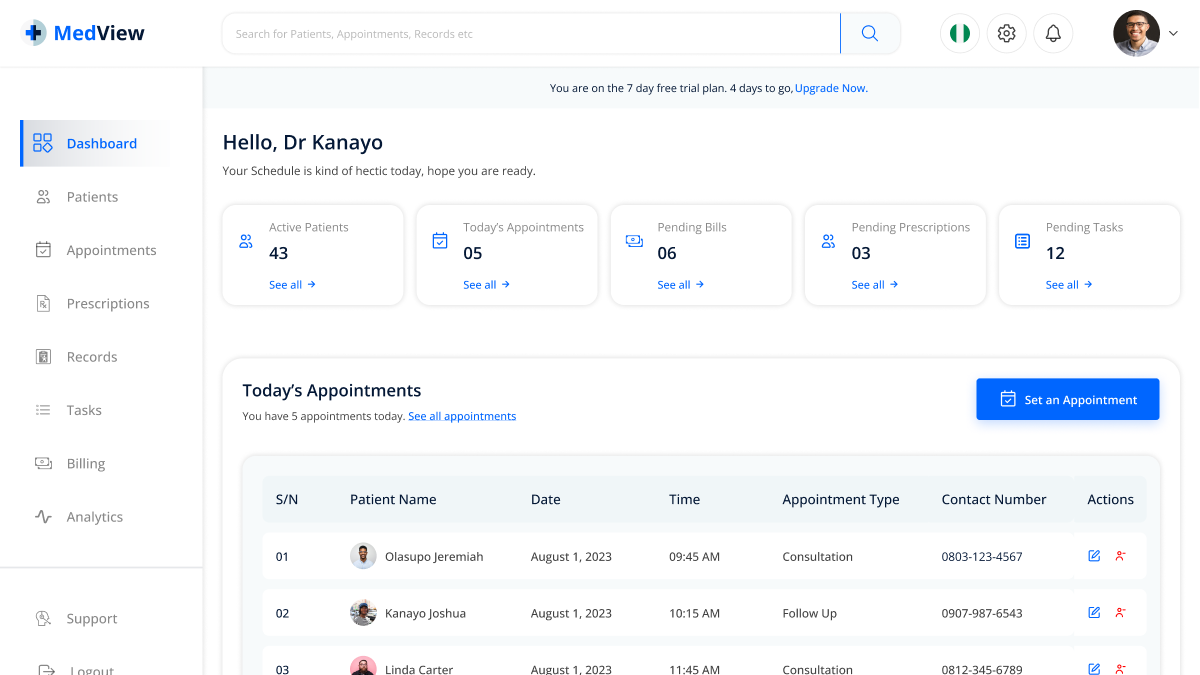Open the settings gear icon
Viewport: 1200px width, 675px height.
pyautogui.click(x=1006, y=34)
